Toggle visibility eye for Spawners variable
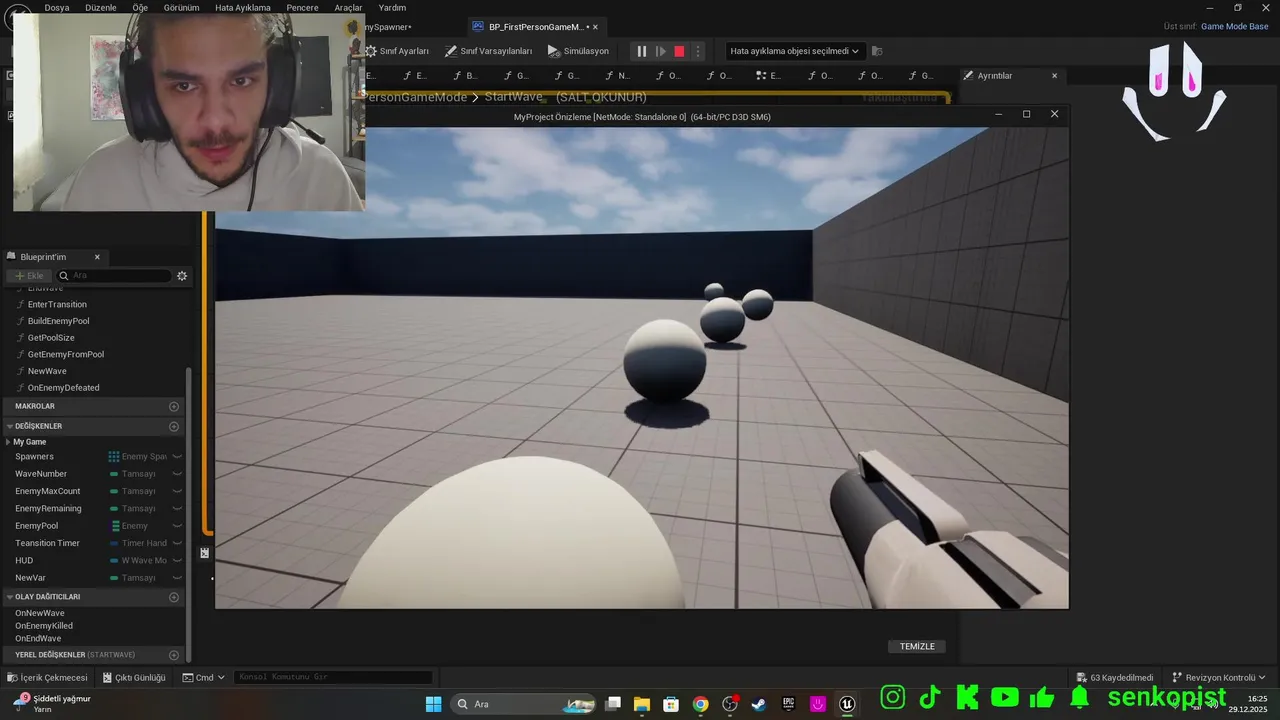Screen dimensions: 1280x720 [177, 457]
